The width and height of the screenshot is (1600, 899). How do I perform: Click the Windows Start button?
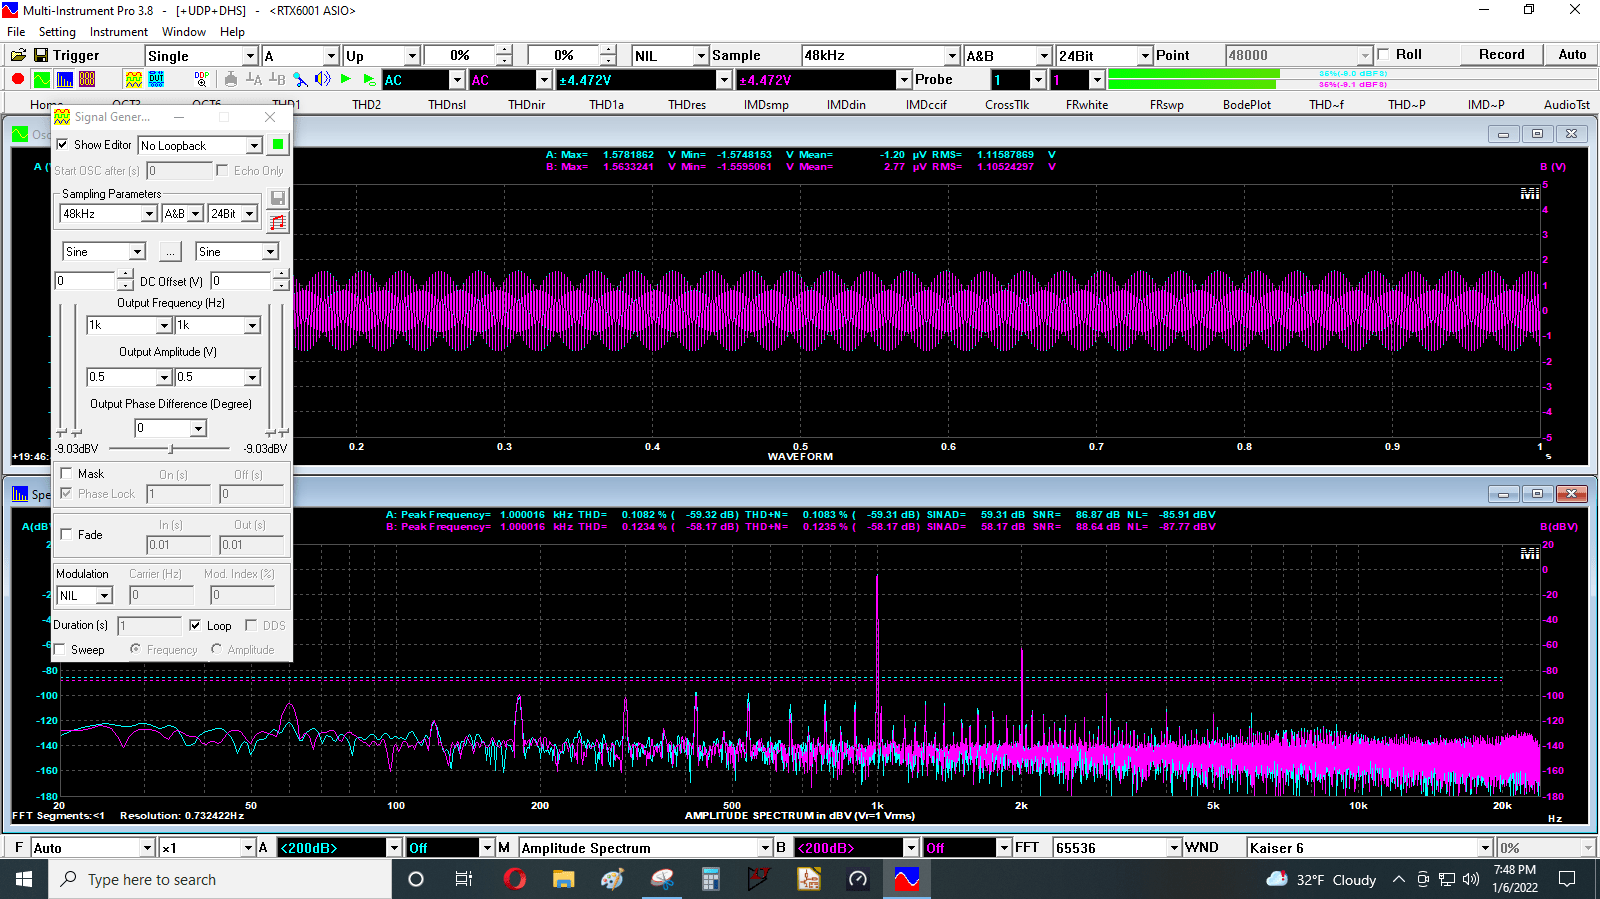pyautogui.click(x=24, y=879)
